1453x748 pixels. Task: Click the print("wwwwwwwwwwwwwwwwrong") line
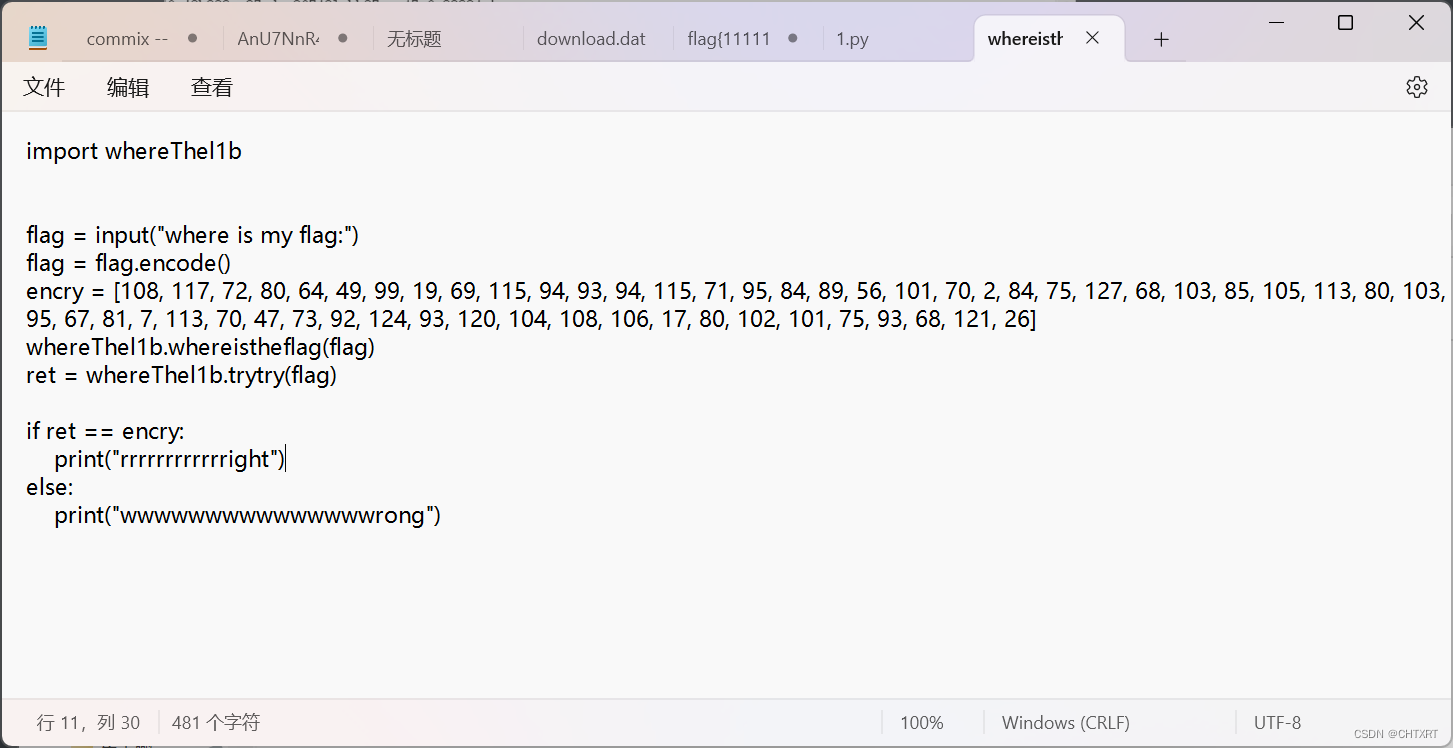(x=248, y=515)
